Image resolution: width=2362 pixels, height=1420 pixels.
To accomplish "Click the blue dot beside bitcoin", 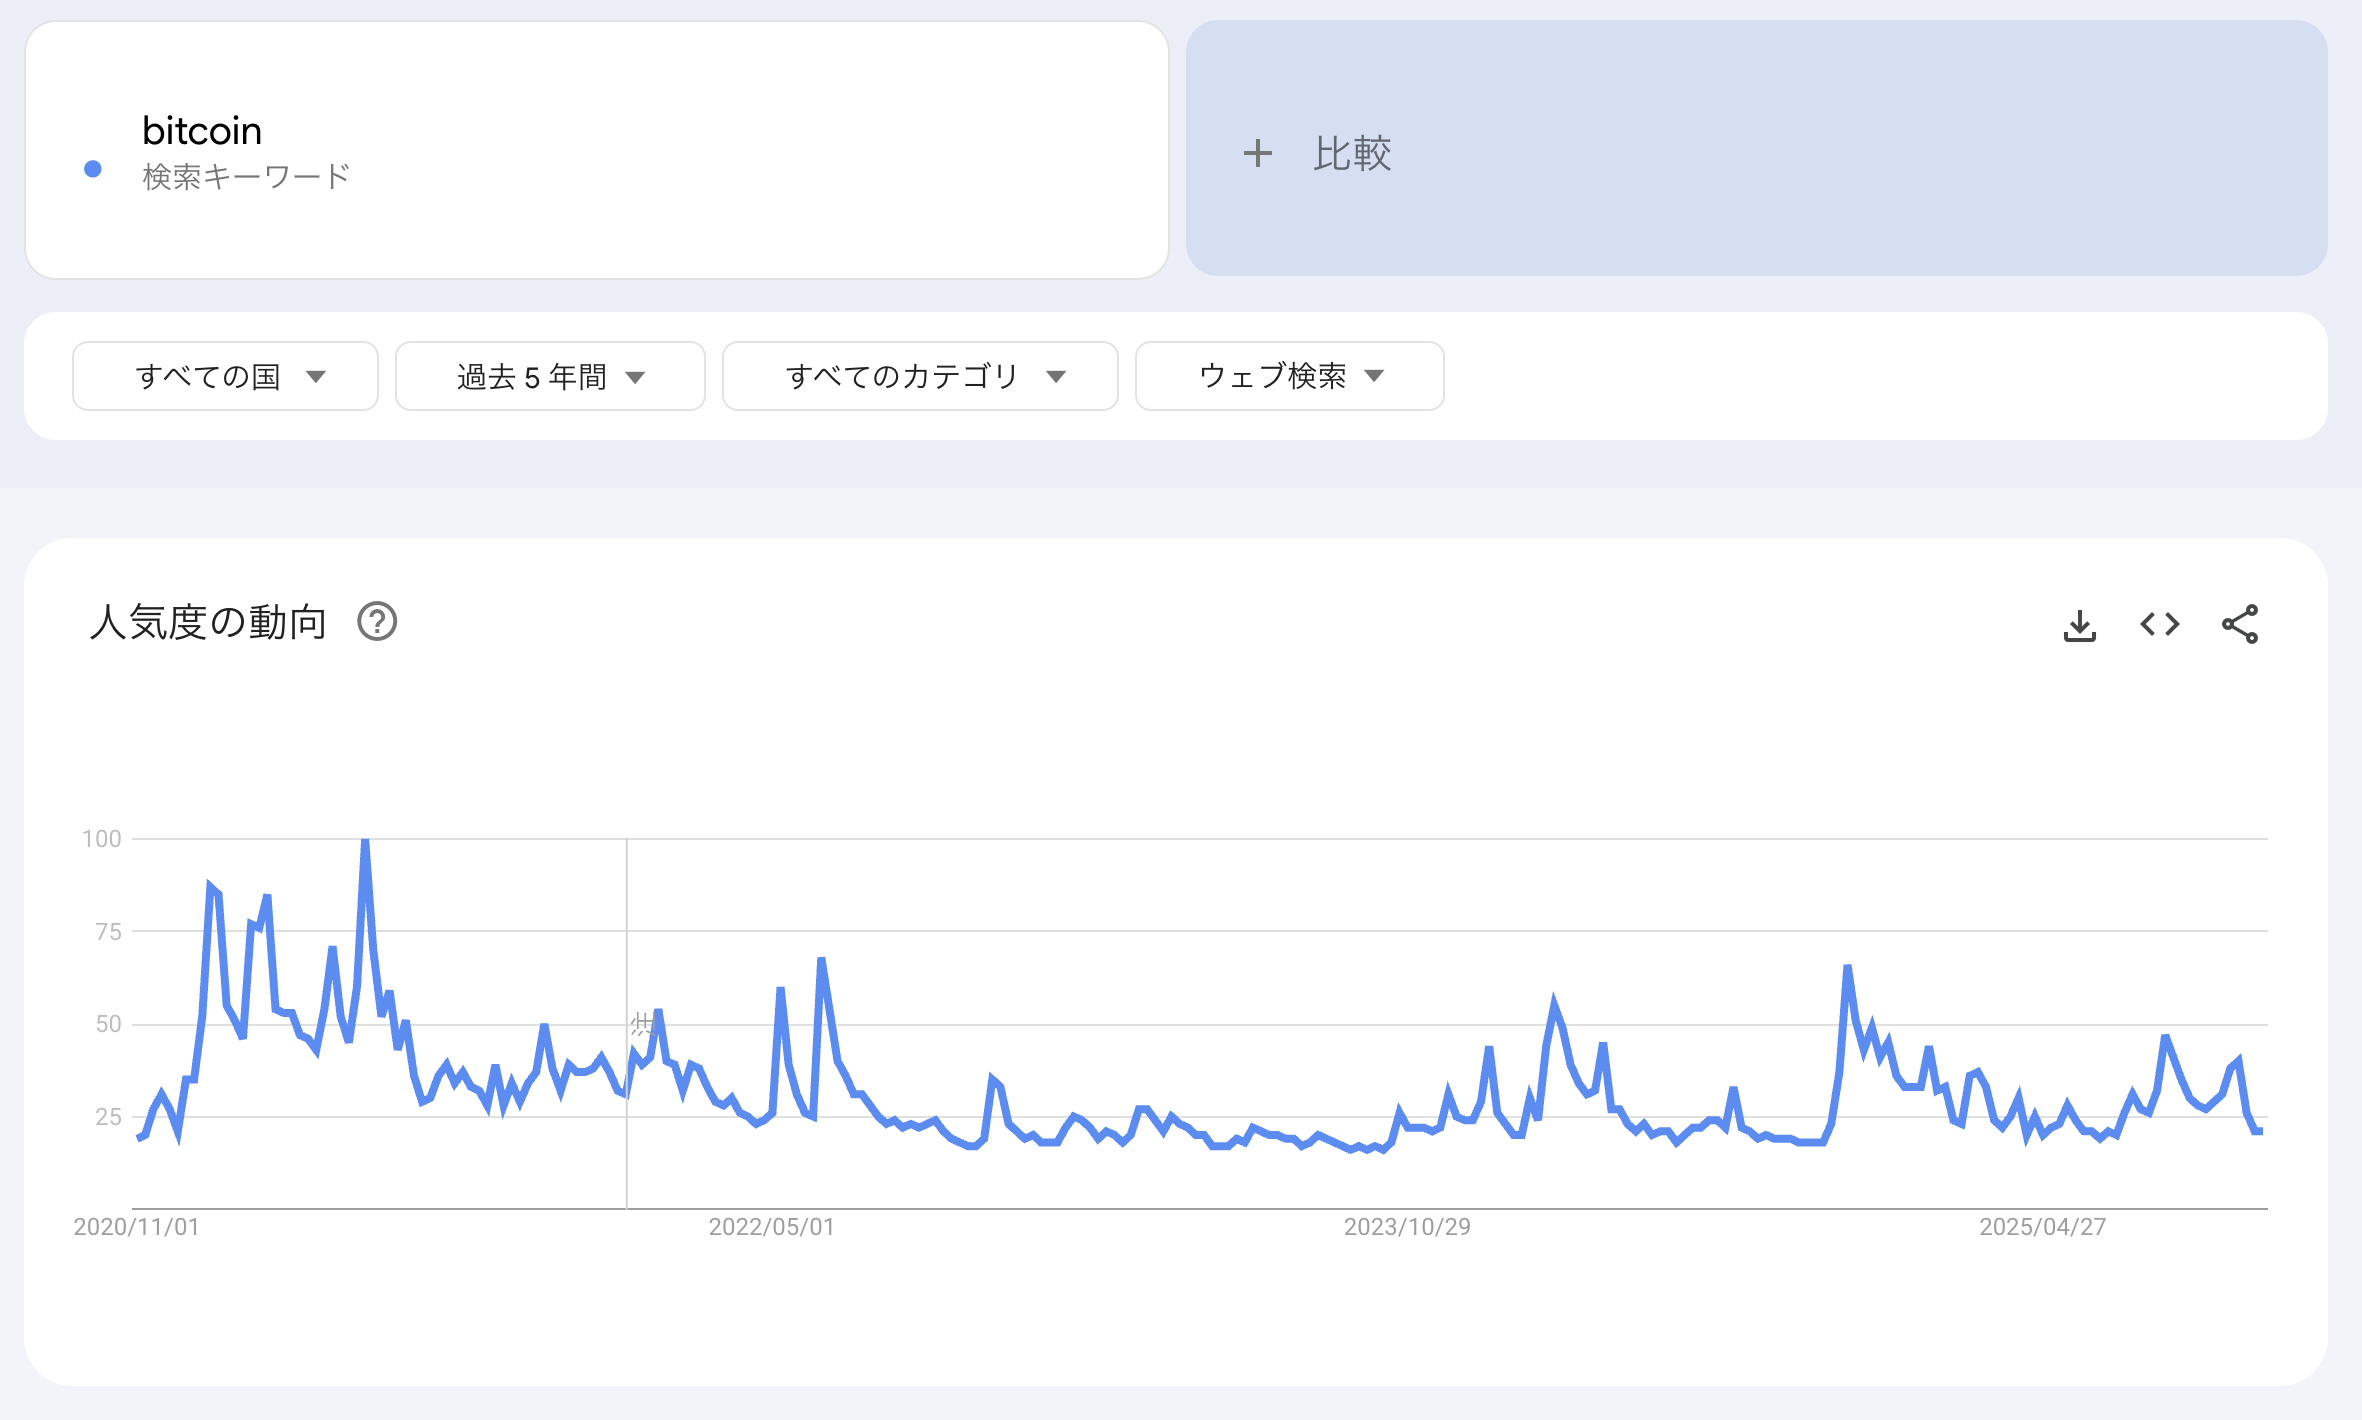I will 93,169.
